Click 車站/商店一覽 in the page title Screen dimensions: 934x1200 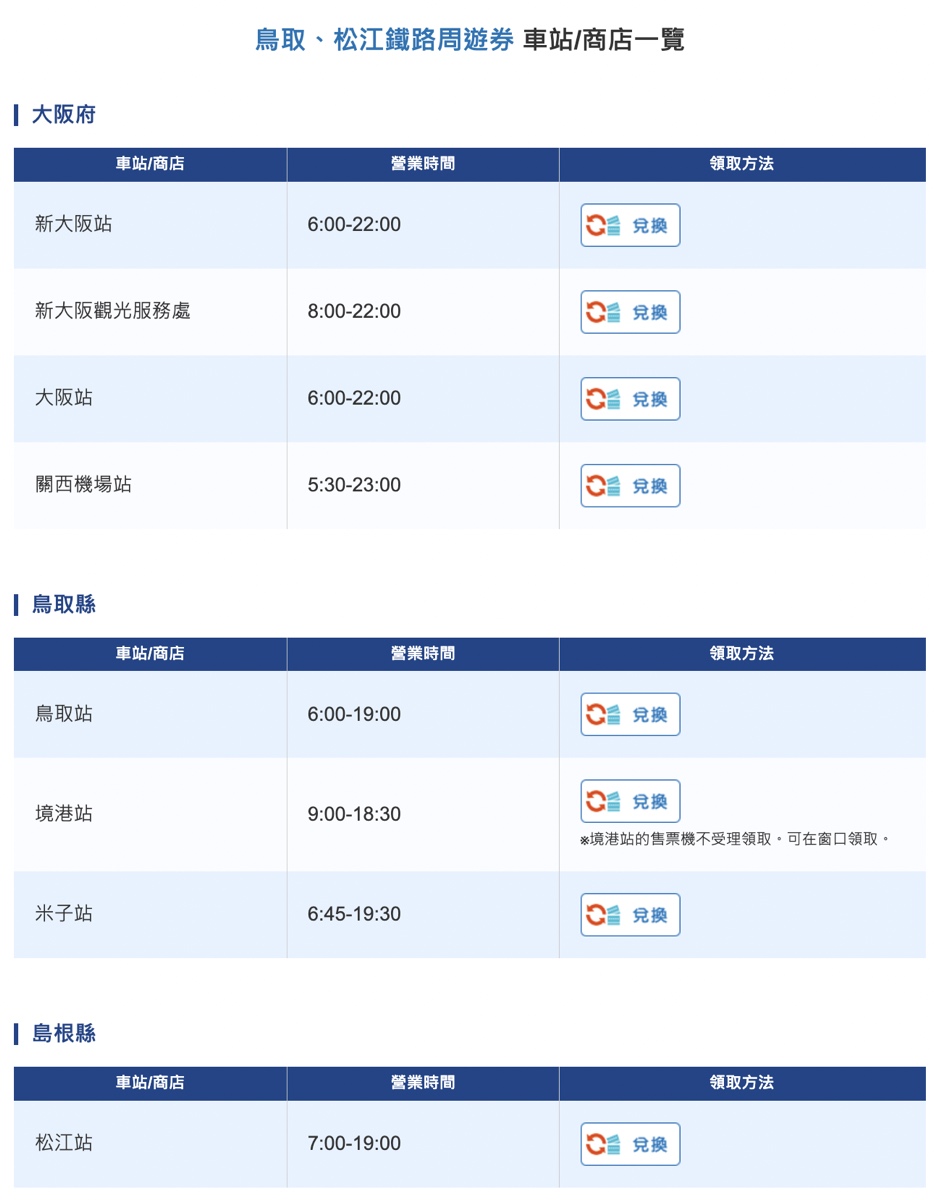[x=603, y=40]
